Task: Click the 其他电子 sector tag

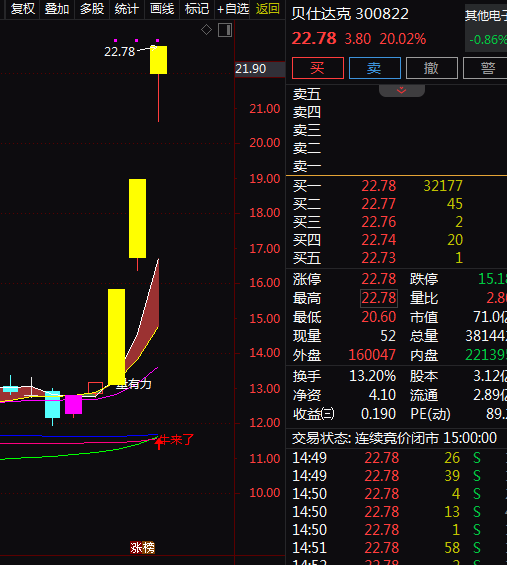Action: [486, 15]
